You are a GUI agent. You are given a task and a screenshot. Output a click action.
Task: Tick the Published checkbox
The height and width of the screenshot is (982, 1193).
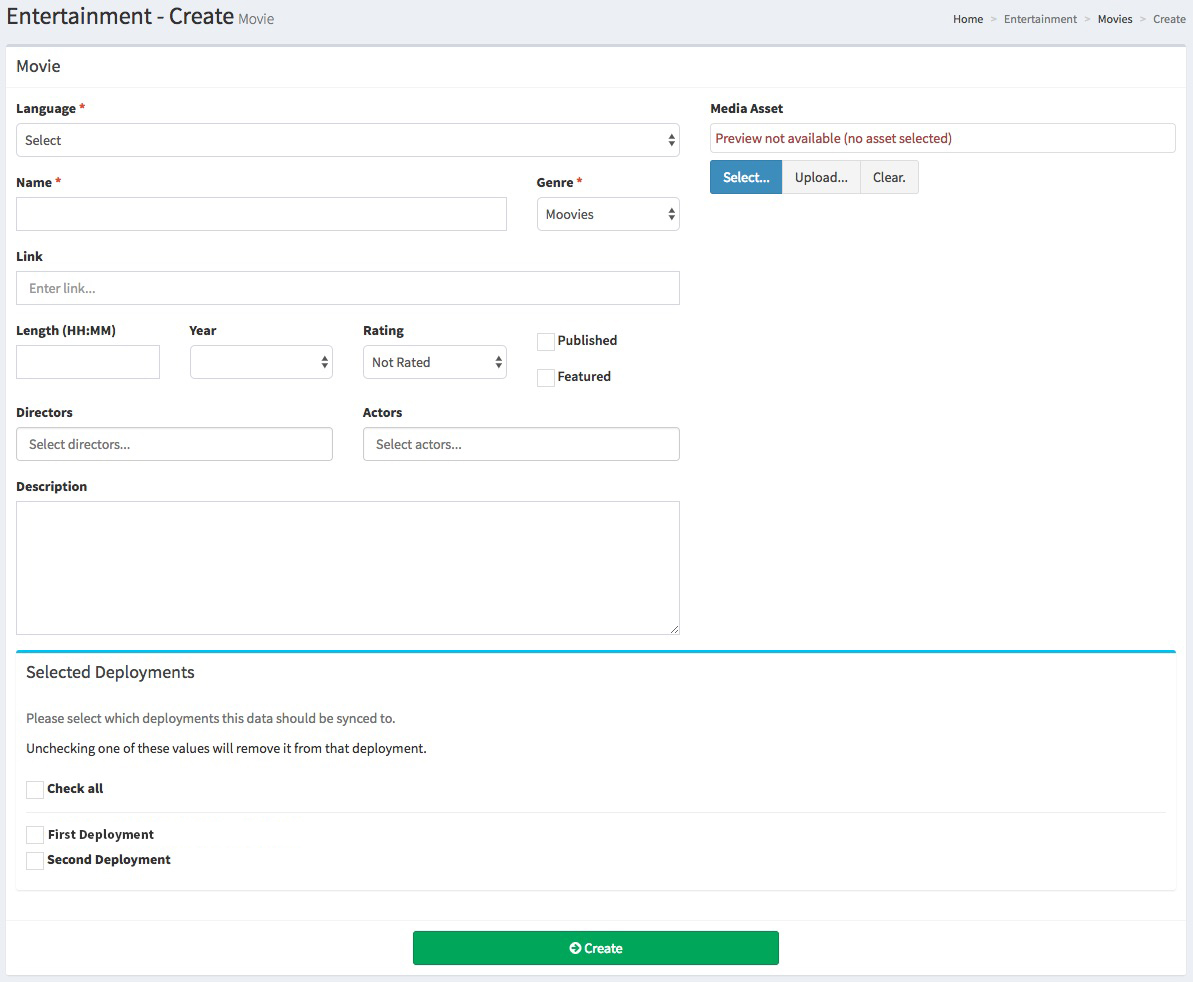[x=546, y=342]
